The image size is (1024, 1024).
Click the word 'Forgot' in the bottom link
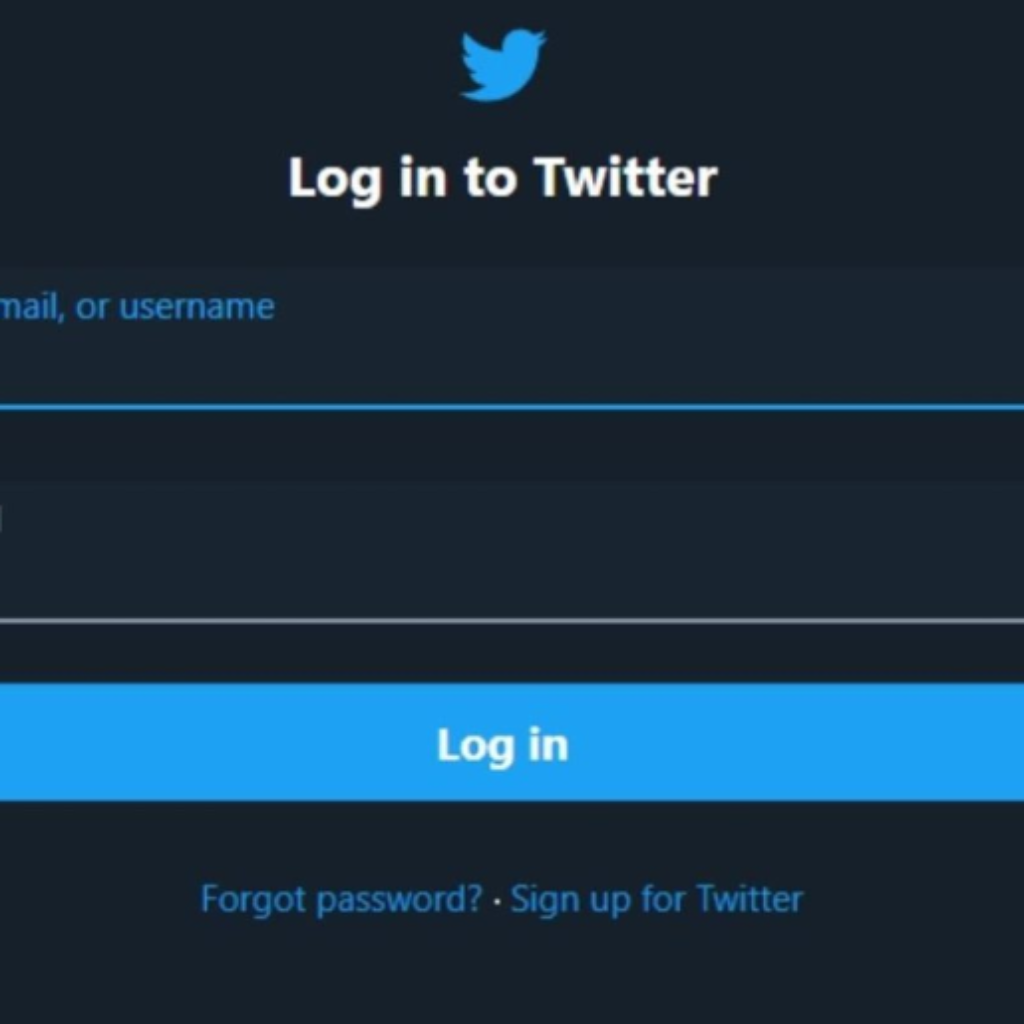(x=253, y=901)
